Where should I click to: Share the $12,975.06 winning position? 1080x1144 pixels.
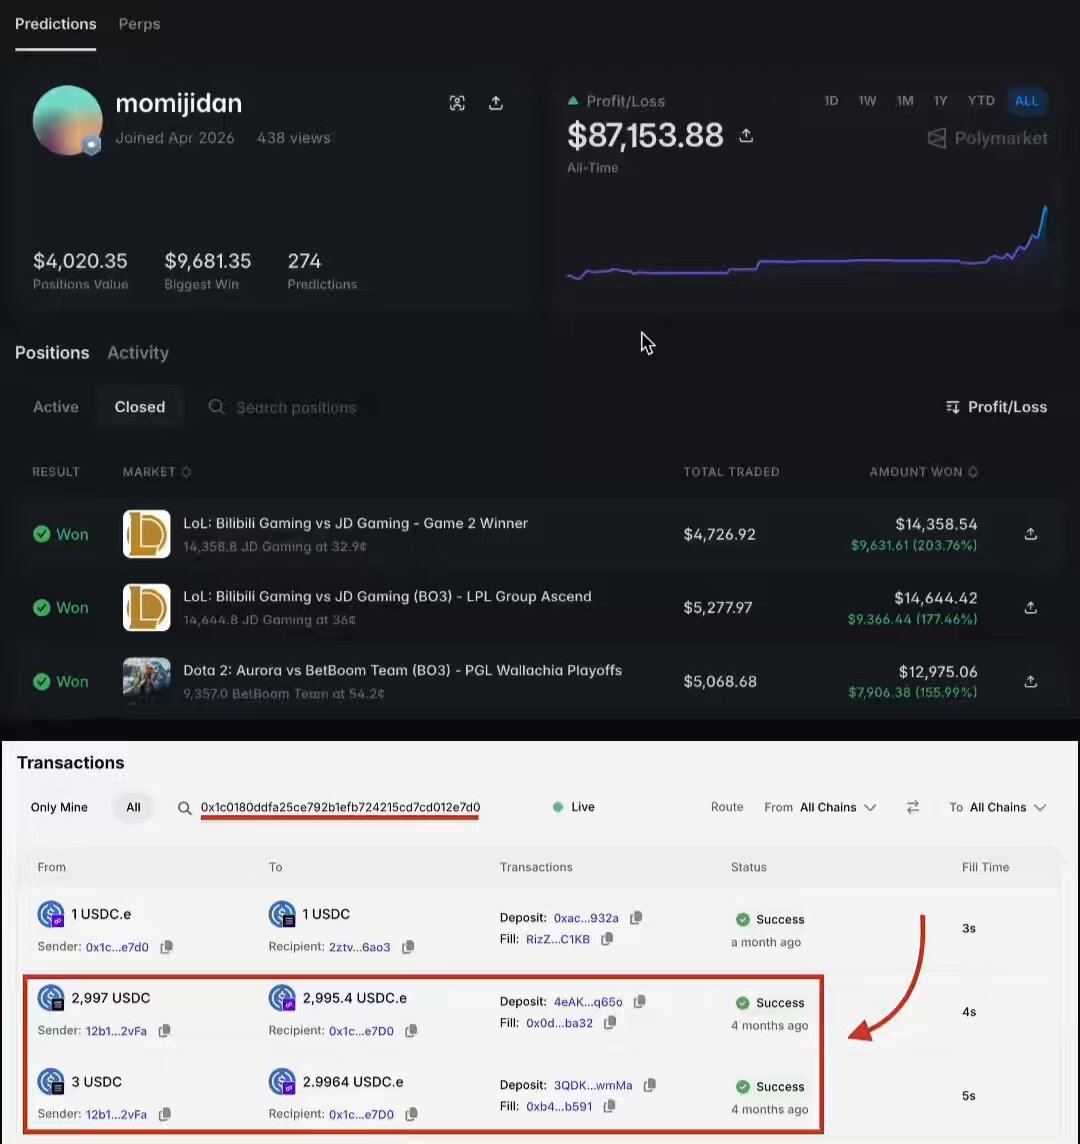(x=1030, y=681)
